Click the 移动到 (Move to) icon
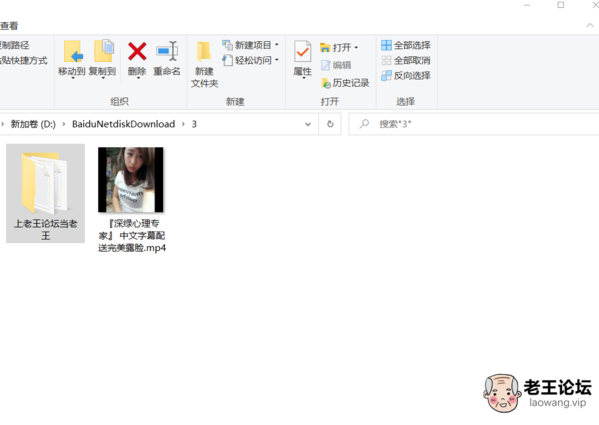The image size is (599, 425). coord(73,52)
